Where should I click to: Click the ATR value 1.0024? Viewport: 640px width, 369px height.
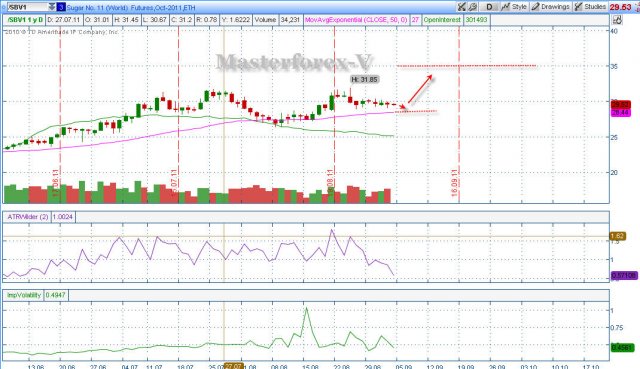63,217
